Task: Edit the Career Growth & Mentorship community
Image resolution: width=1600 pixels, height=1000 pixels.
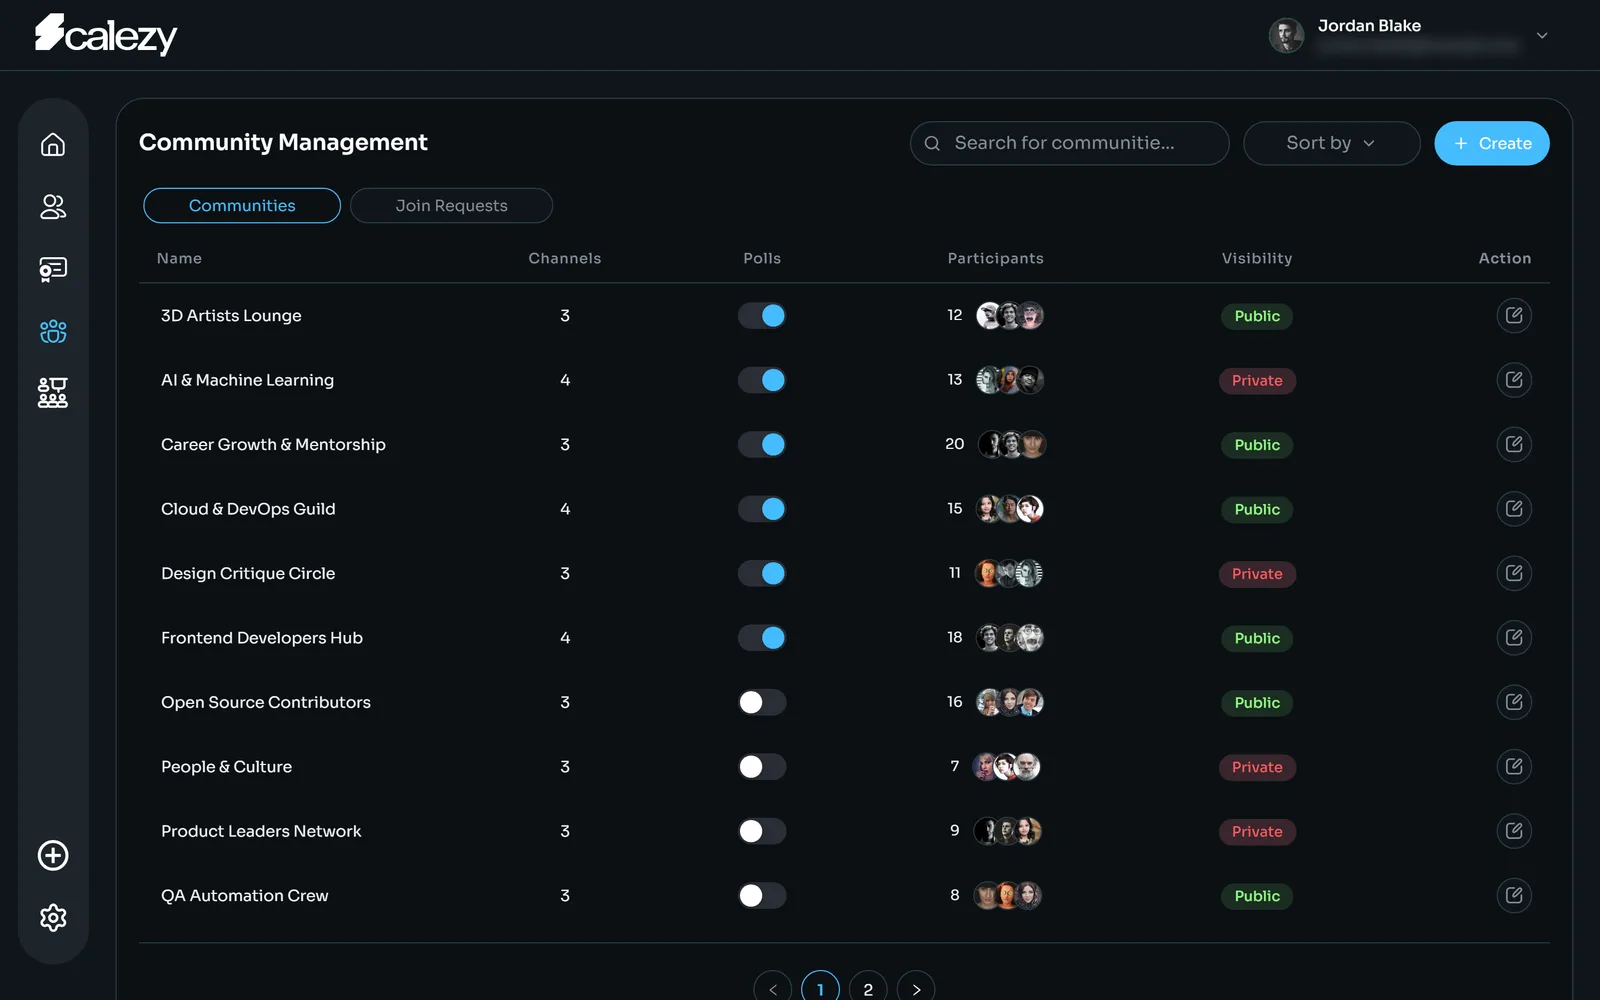Action: pyautogui.click(x=1514, y=444)
